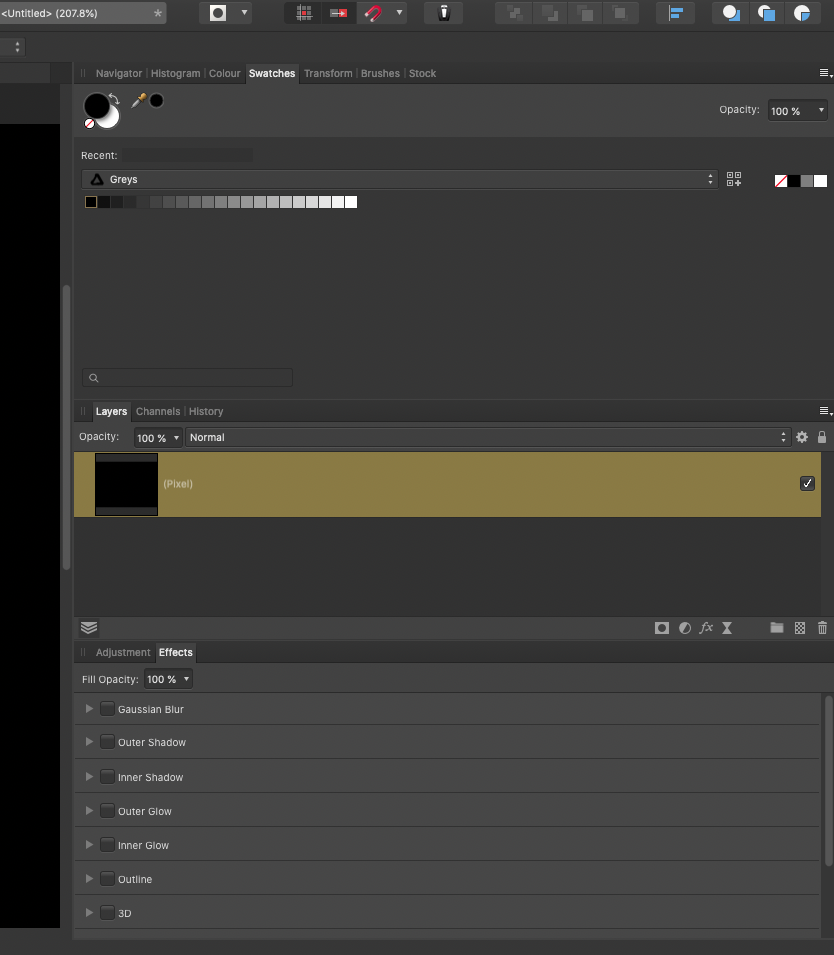Open the Layers panel options menu
This screenshot has height=955, width=834.
click(825, 411)
